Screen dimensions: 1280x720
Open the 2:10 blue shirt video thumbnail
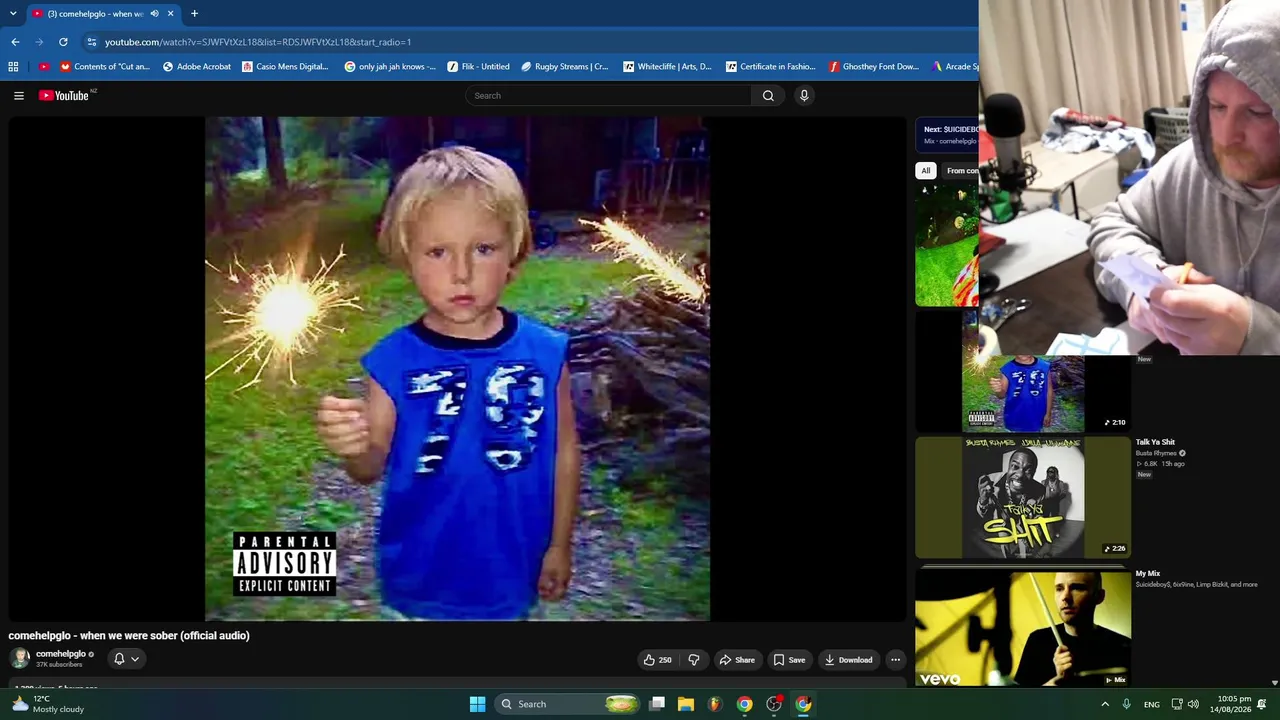[1023, 393]
